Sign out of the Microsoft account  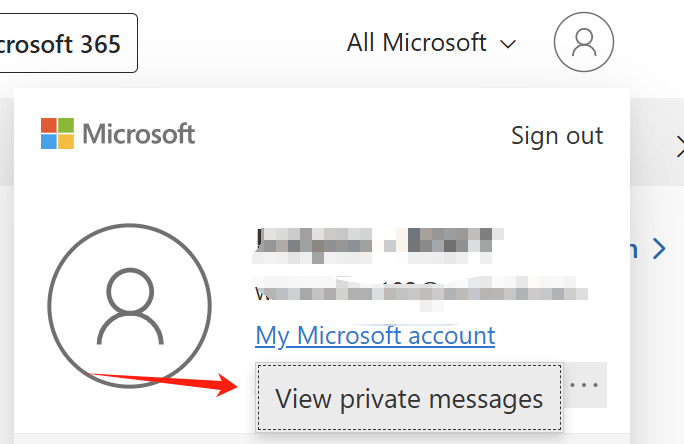(x=557, y=136)
